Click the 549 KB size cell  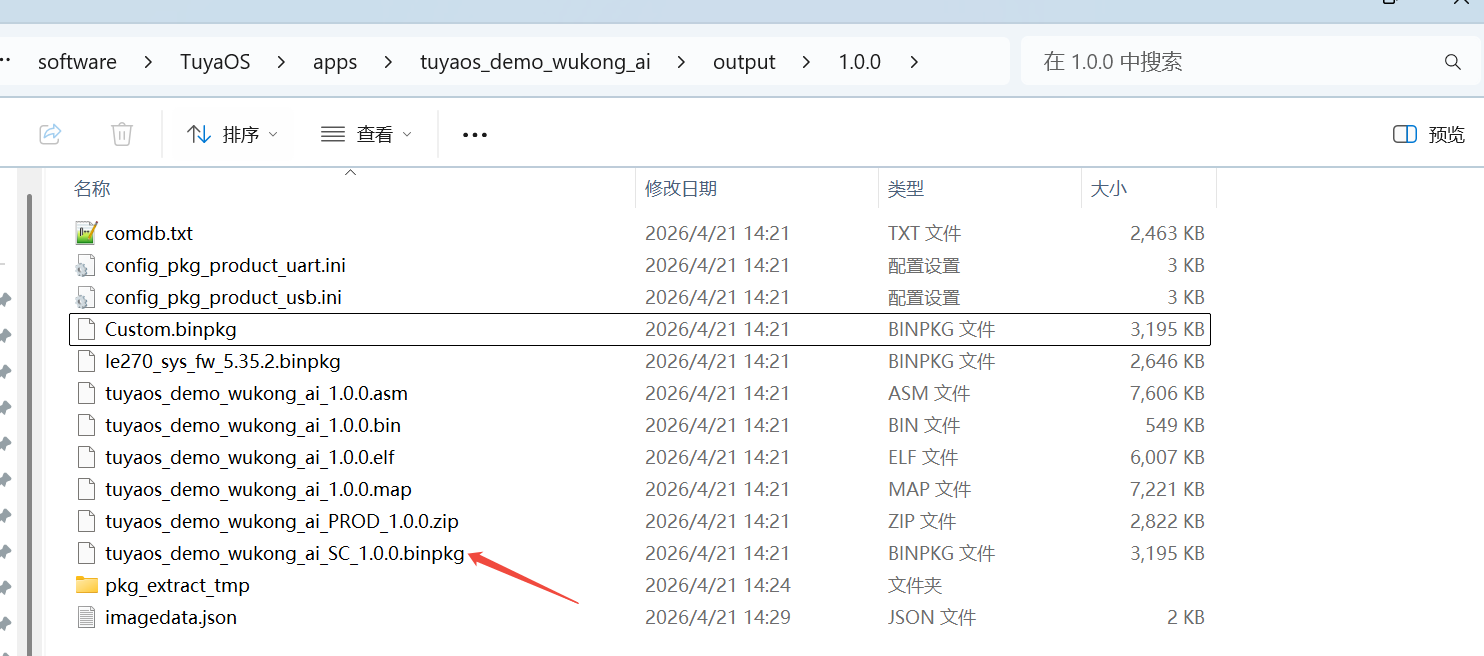pyautogui.click(x=1175, y=425)
